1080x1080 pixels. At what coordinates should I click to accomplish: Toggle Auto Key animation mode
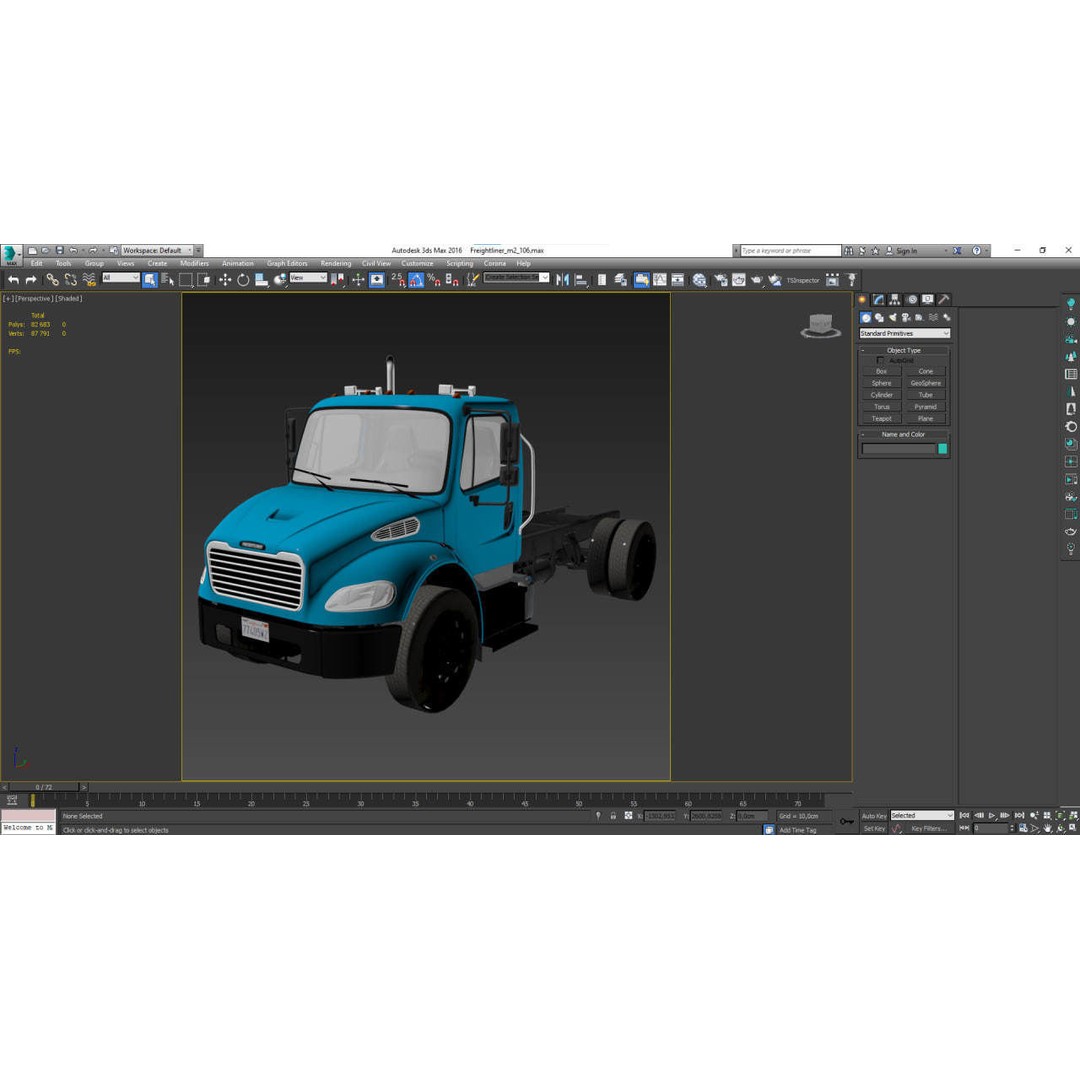pyautogui.click(x=874, y=815)
